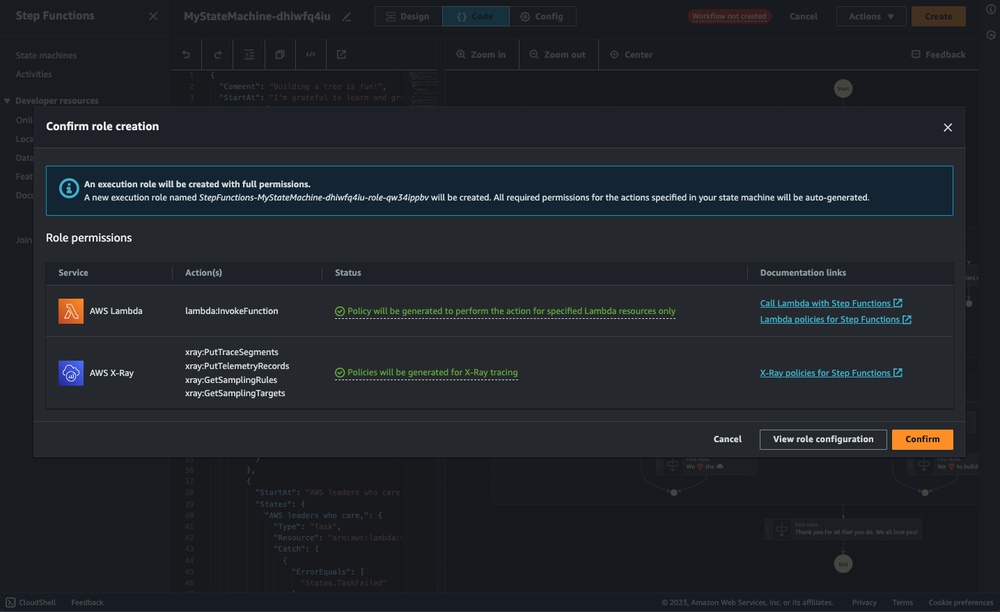Select xray:PutTelemetryRecords action text
Viewport: 1000px width, 612px height.
pos(237,366)
